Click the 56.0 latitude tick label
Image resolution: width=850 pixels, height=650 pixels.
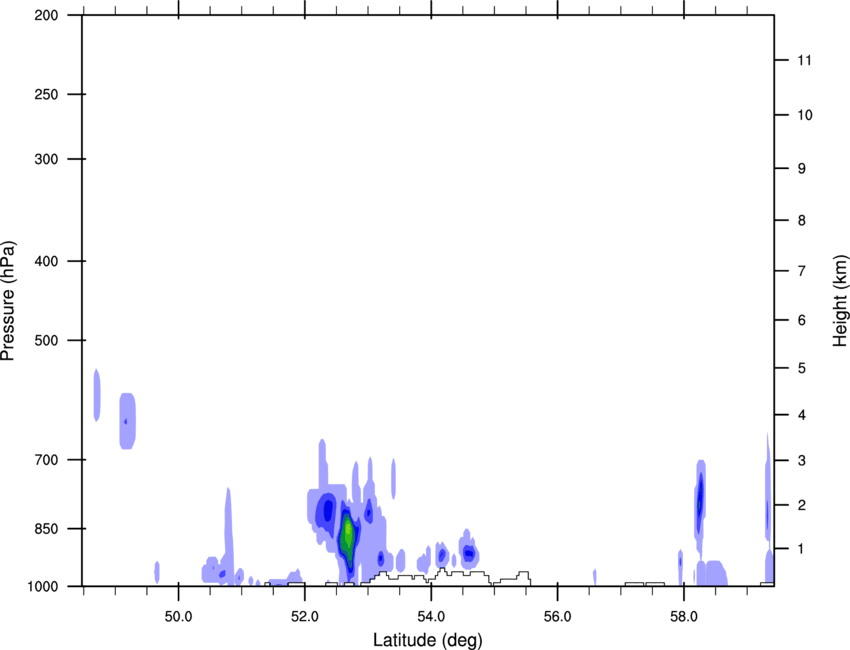[x=558, y=617]
